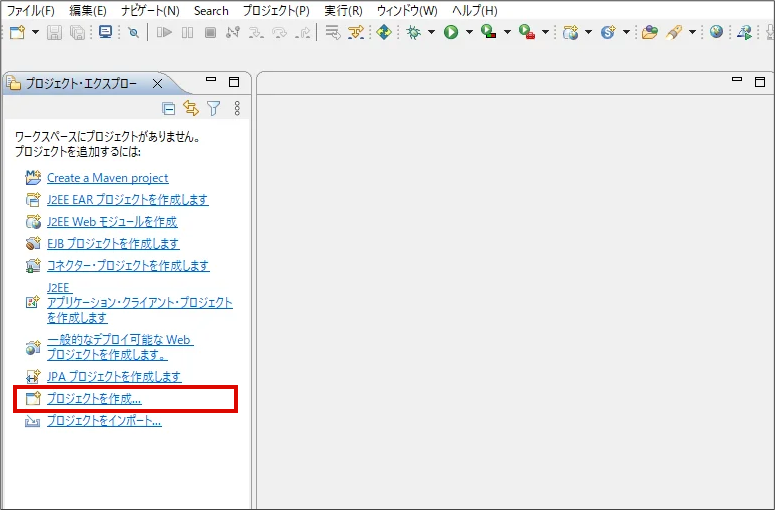Screen dimensions: 775x510
Task: Click the New wizard toolbar icon
Action: pyautogui.click(x=17, y=32)
